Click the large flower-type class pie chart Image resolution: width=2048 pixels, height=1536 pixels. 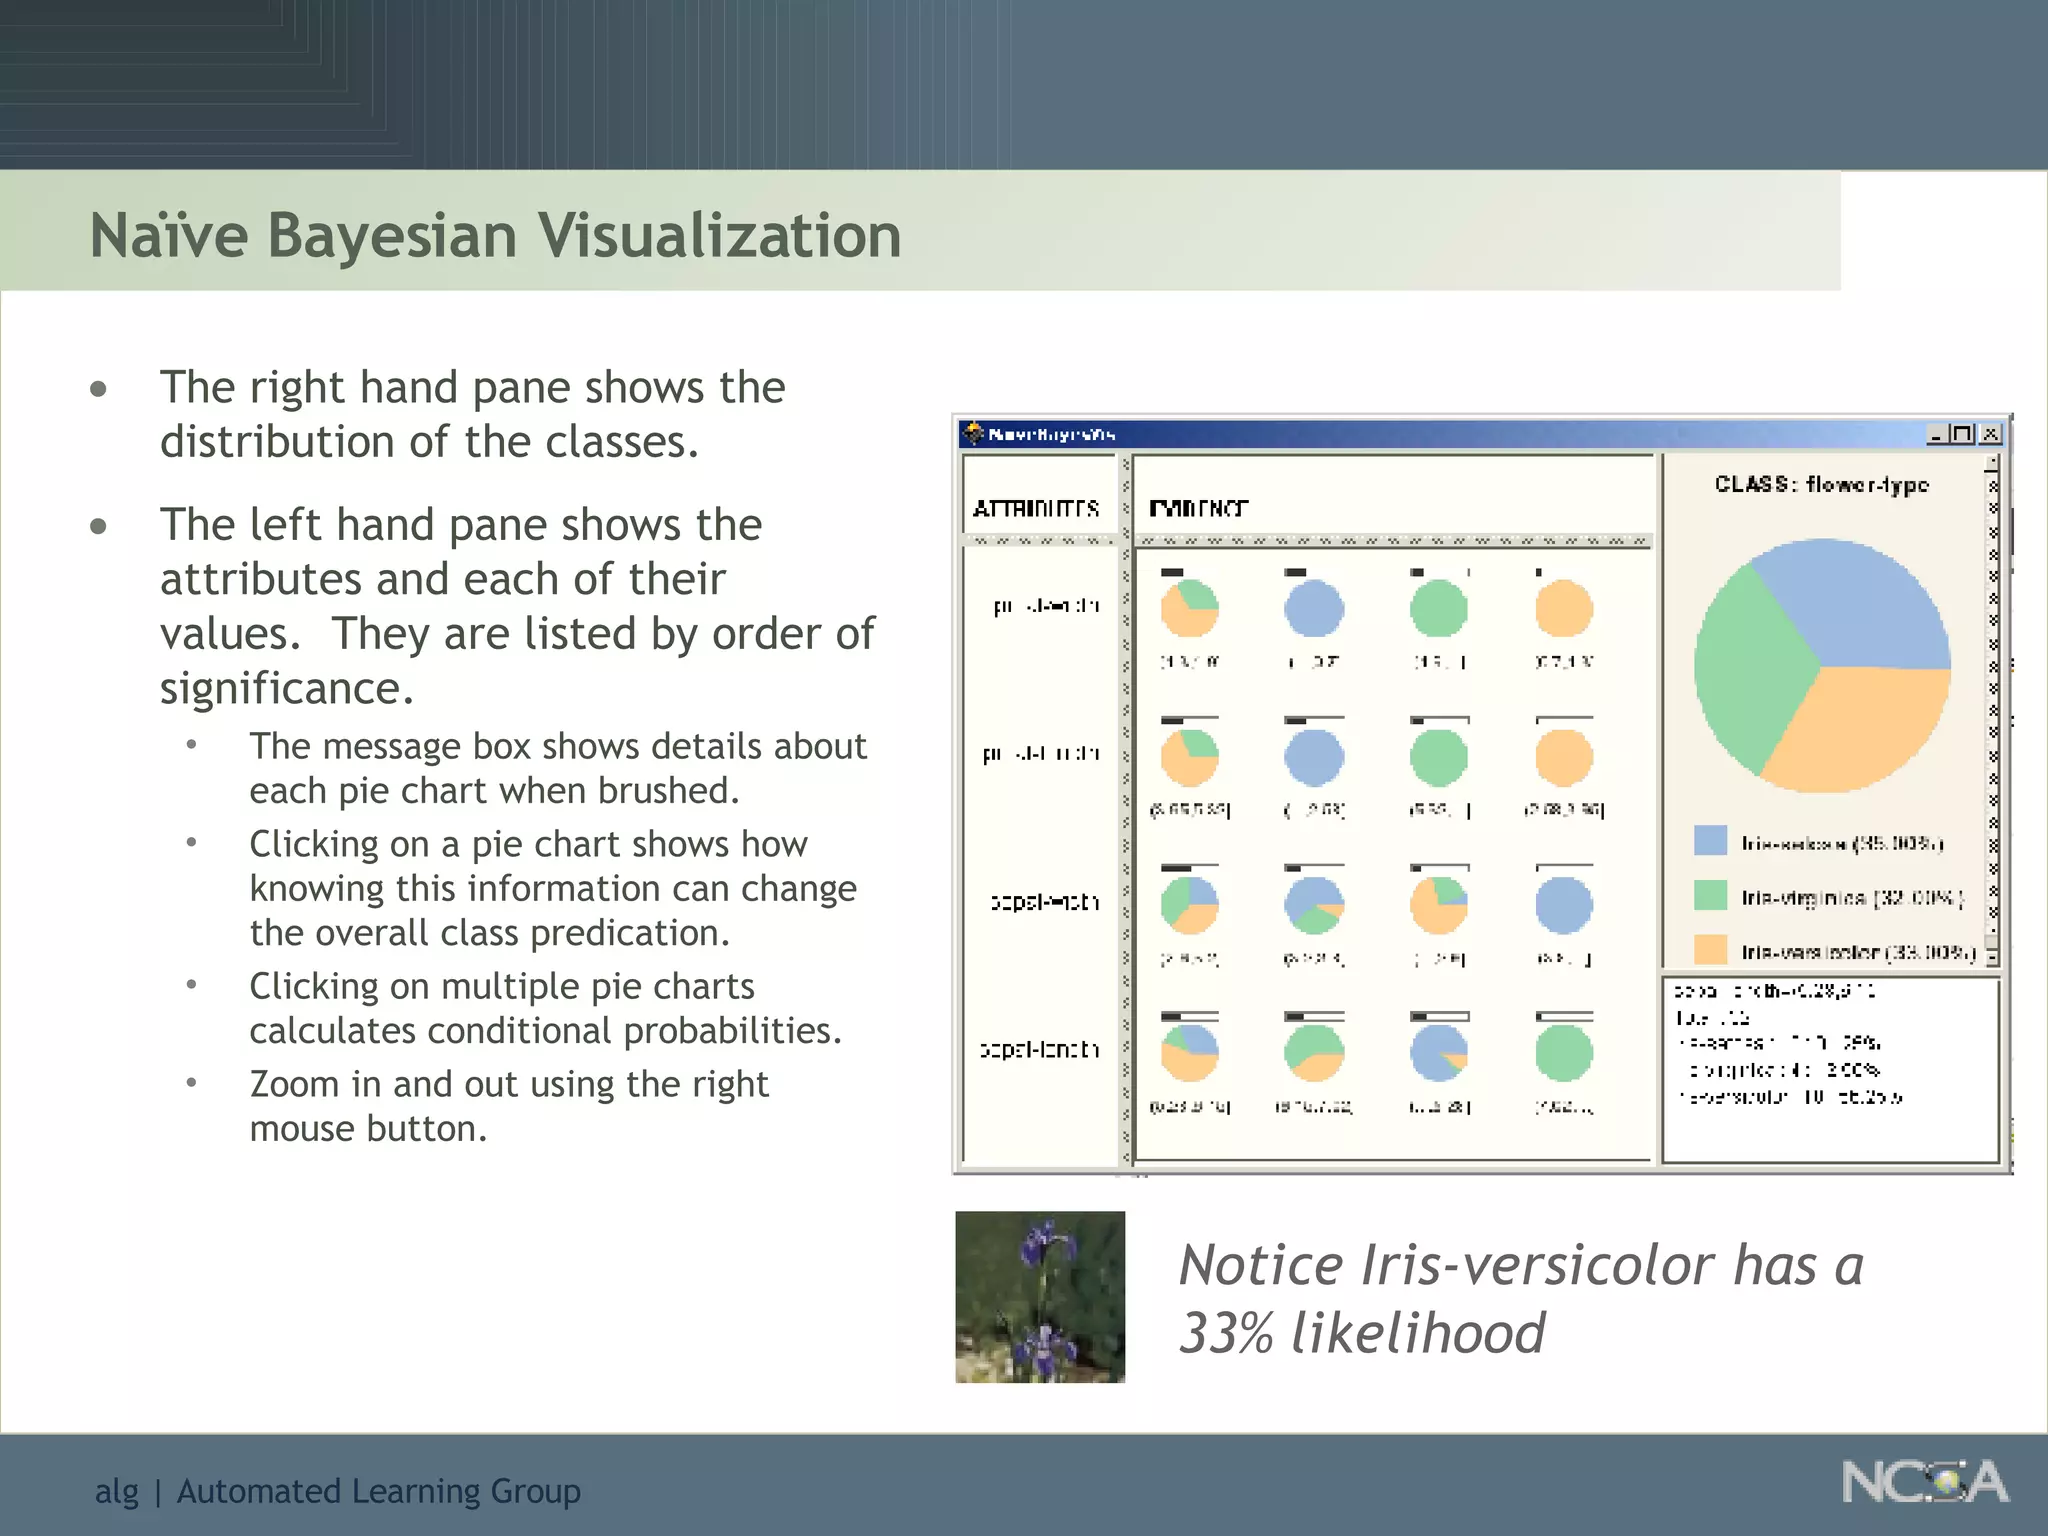(1822, 666)
